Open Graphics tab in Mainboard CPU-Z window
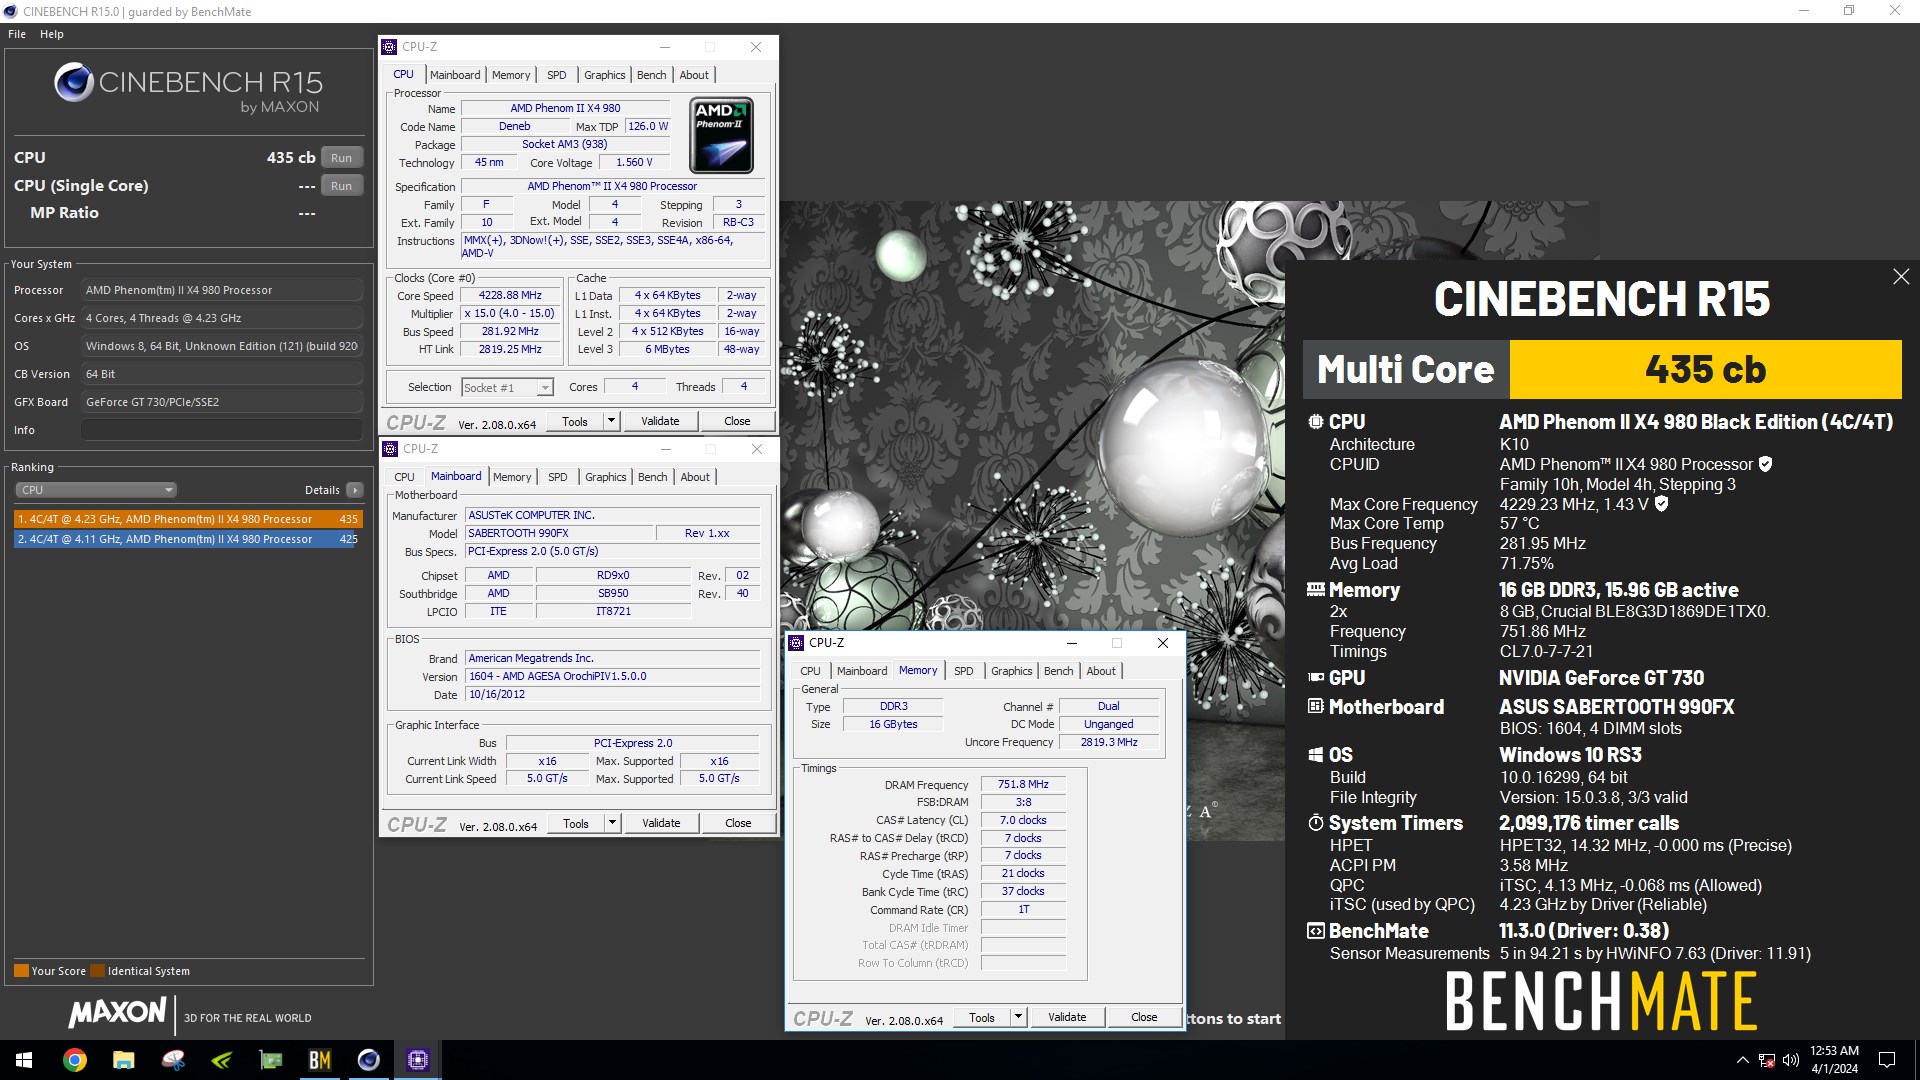 (x=606, y=477)
